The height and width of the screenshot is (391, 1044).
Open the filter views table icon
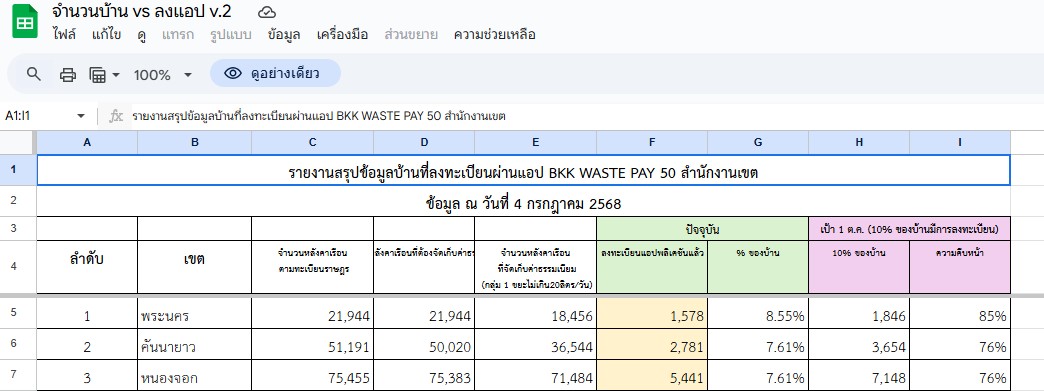[x=98, y=75]
